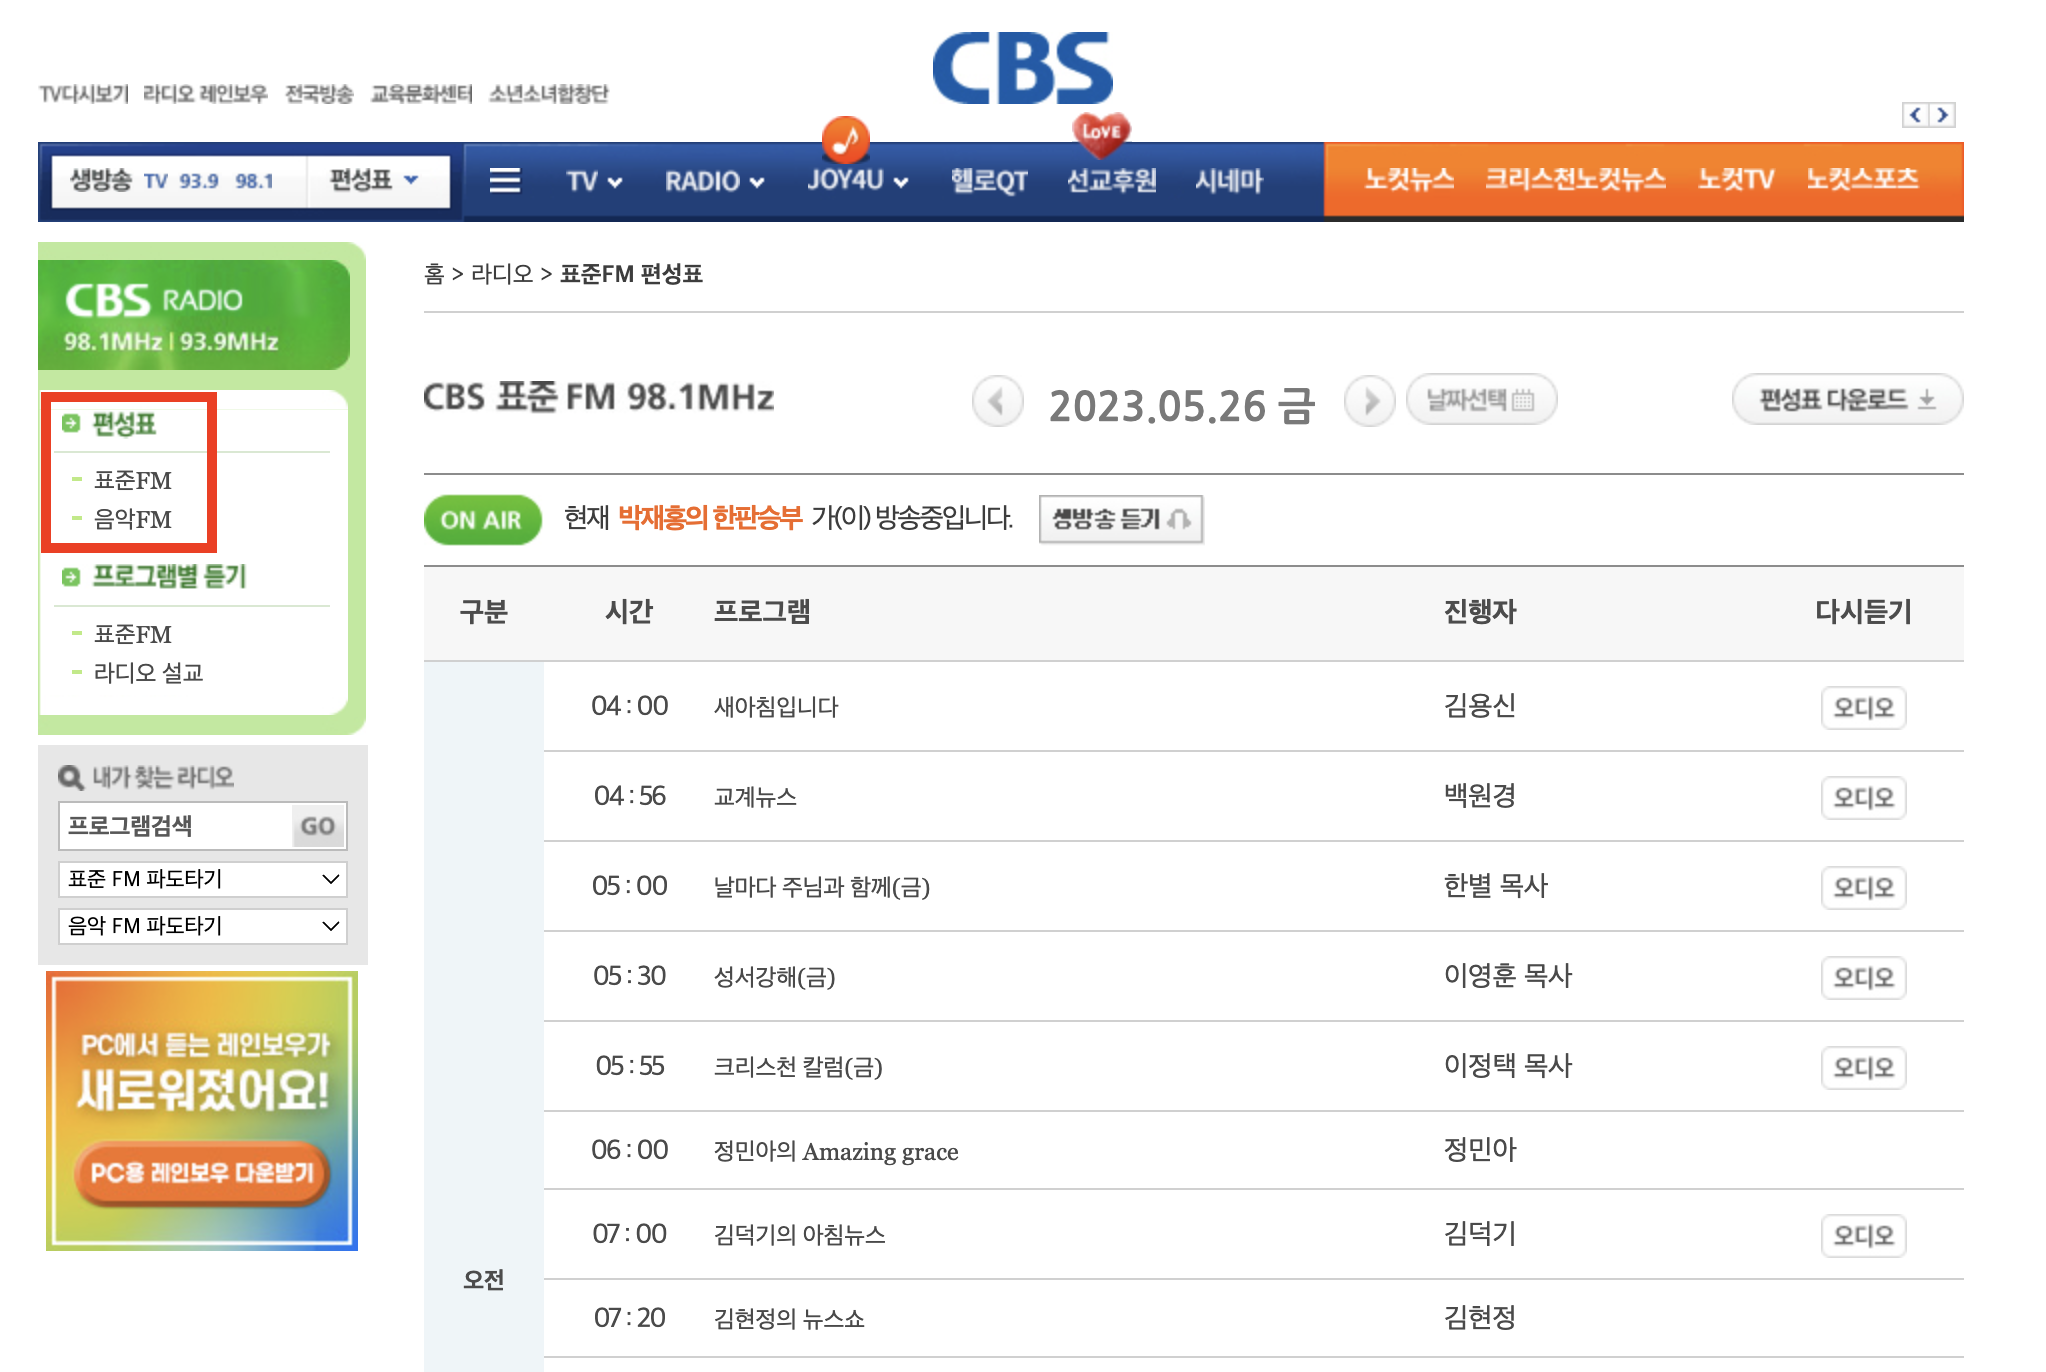Screen dimensions: 2046x1372
Task: Open TV다시보기 top link
Action: pos(84,94)
